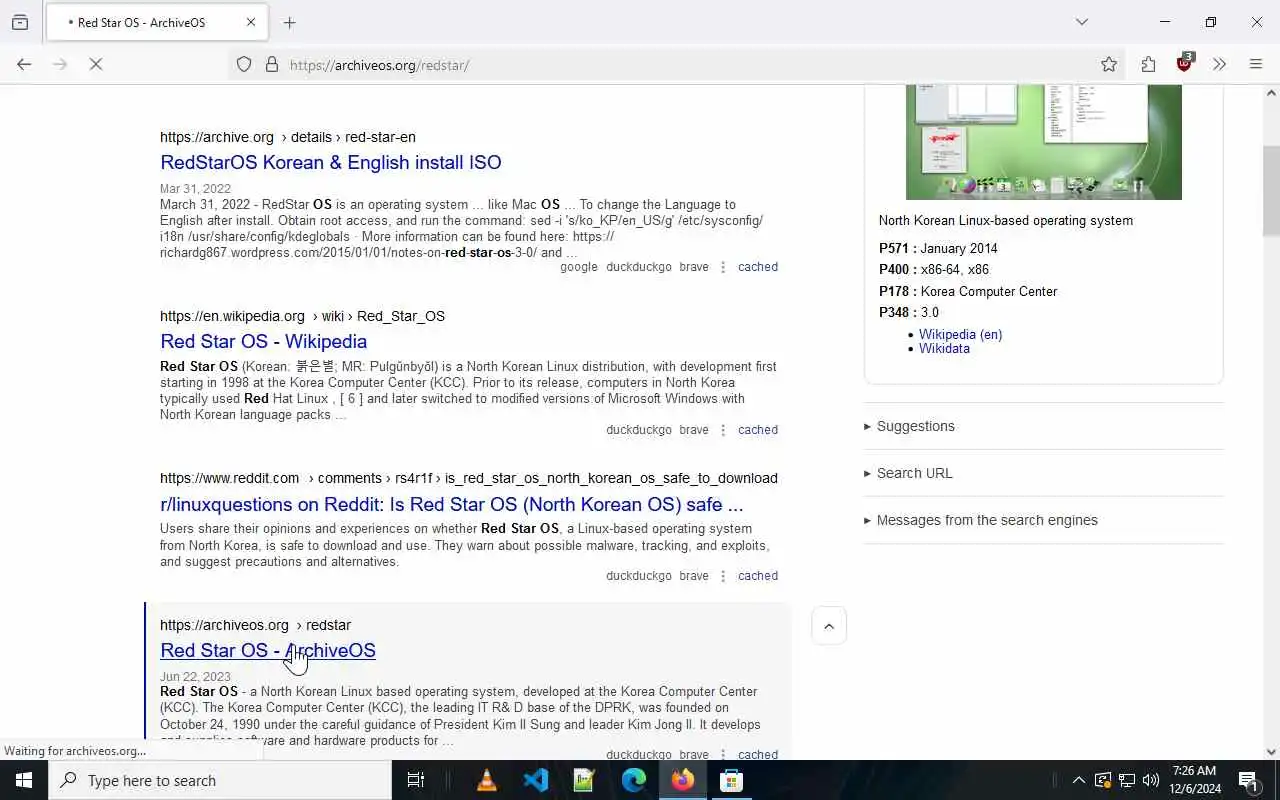Open RedStarOS Korean & English install ISO

click(x=331, y=162)
